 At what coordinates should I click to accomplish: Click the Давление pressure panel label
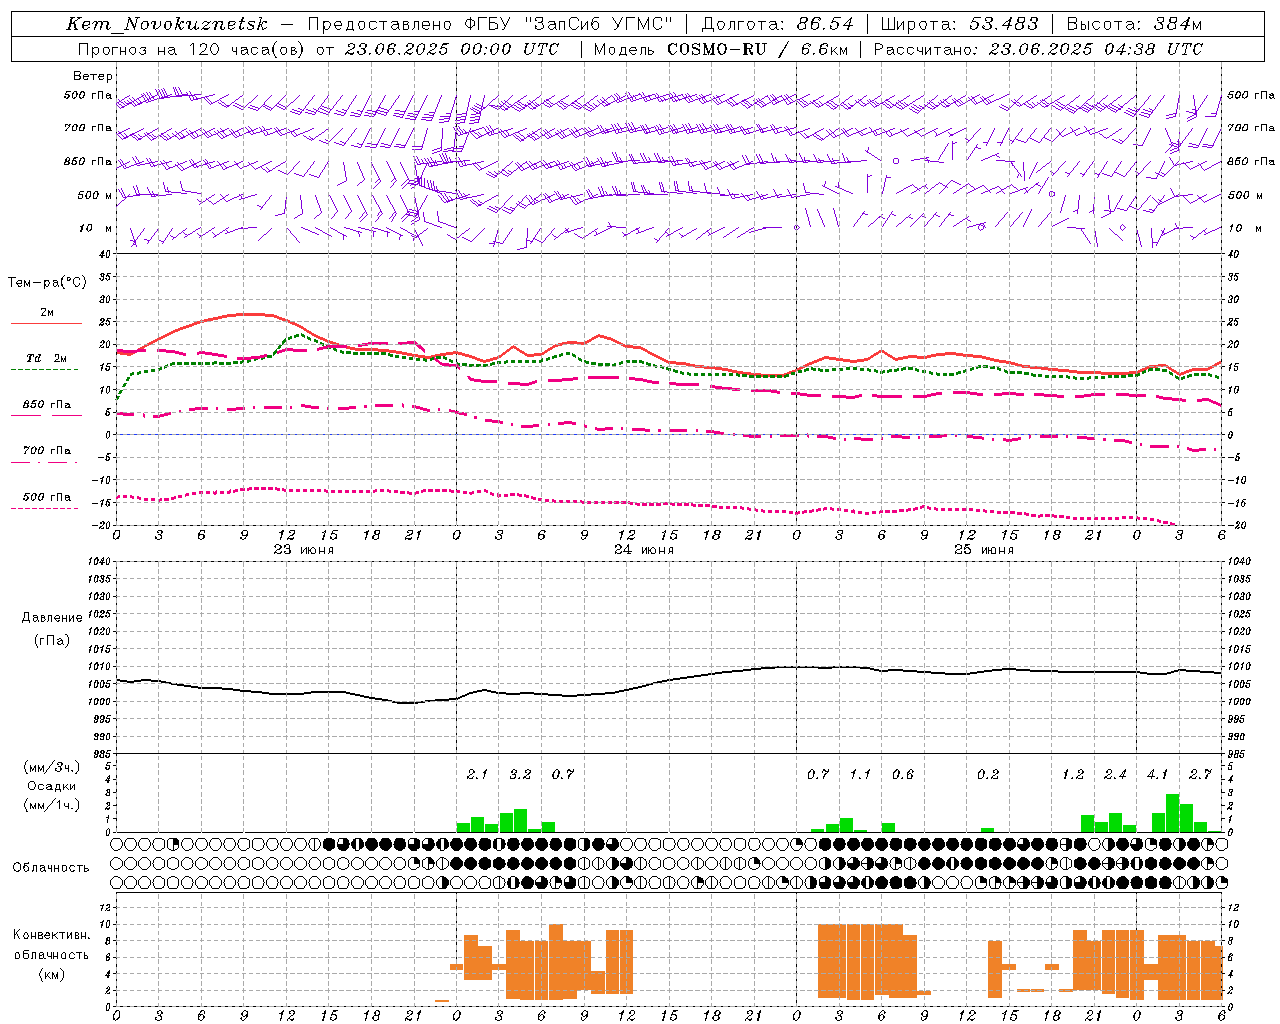[x=52, y=617]
